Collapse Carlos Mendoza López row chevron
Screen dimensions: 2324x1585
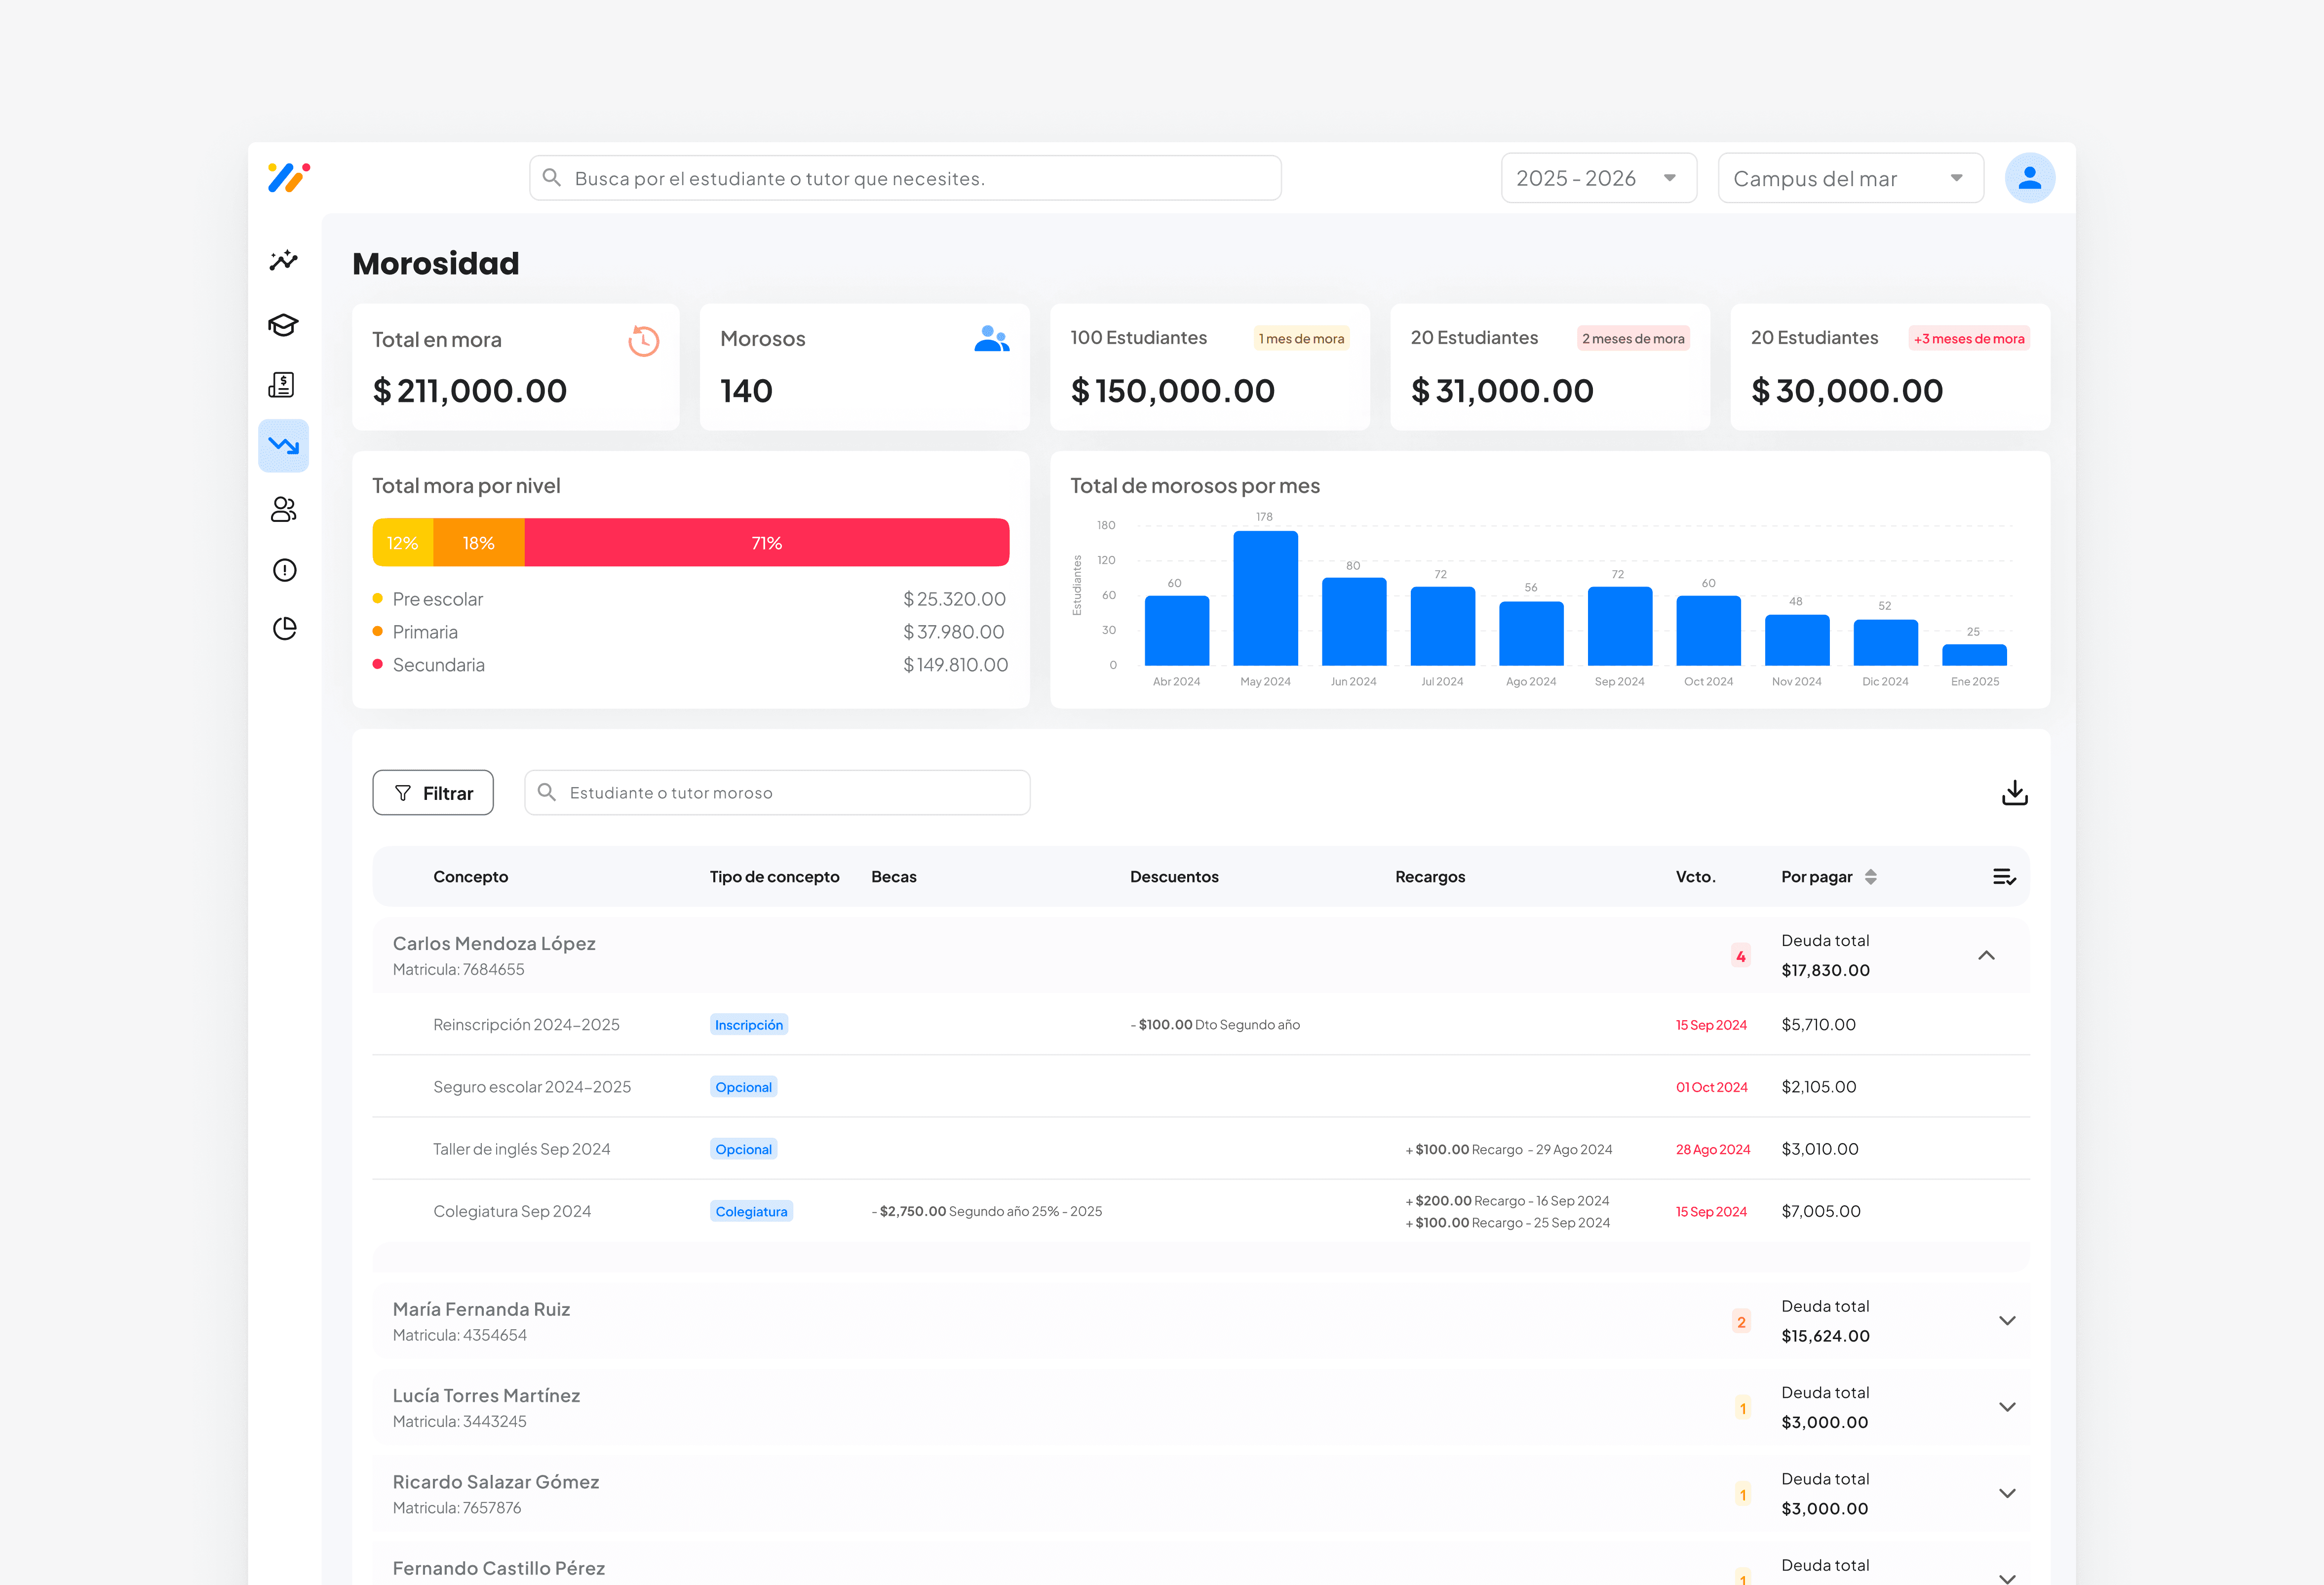(1987, 956)
